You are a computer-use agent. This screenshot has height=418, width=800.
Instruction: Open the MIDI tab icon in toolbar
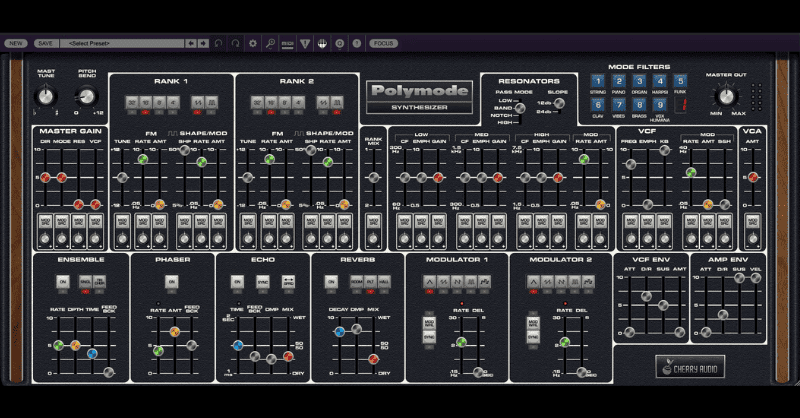[288, 43]
